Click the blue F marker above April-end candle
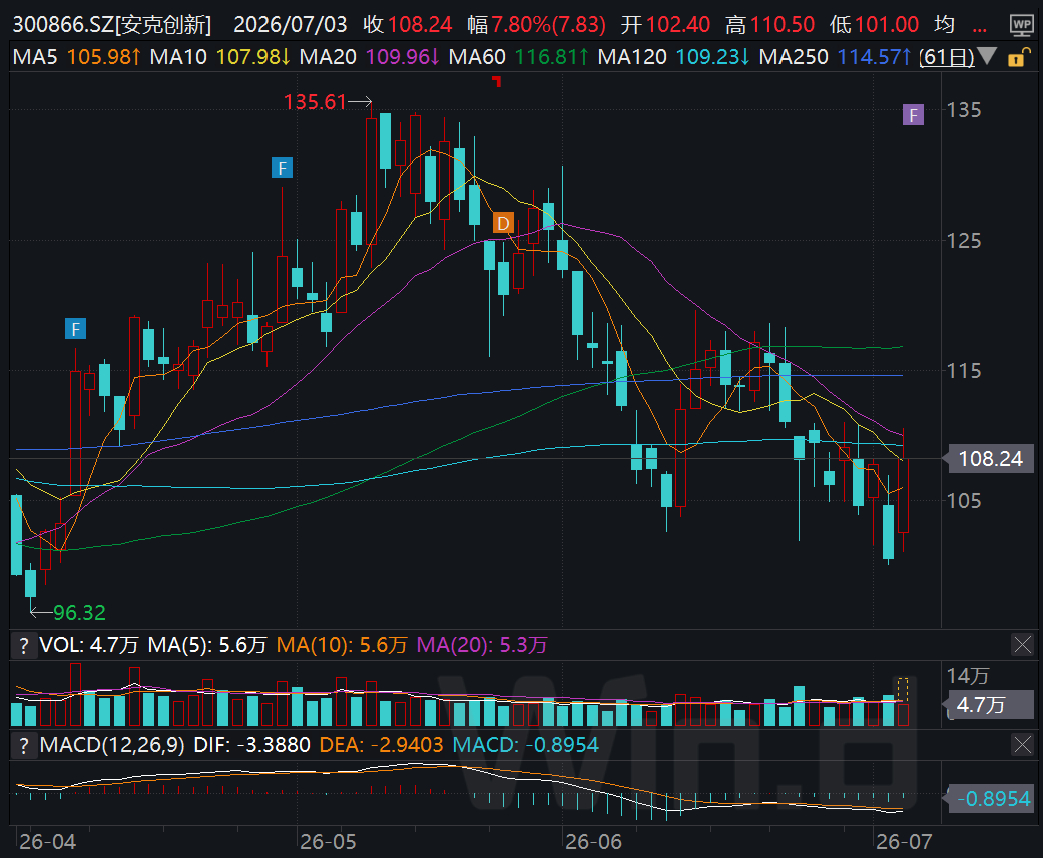The height and width of the screenshot is (859, 1044). 282,168
